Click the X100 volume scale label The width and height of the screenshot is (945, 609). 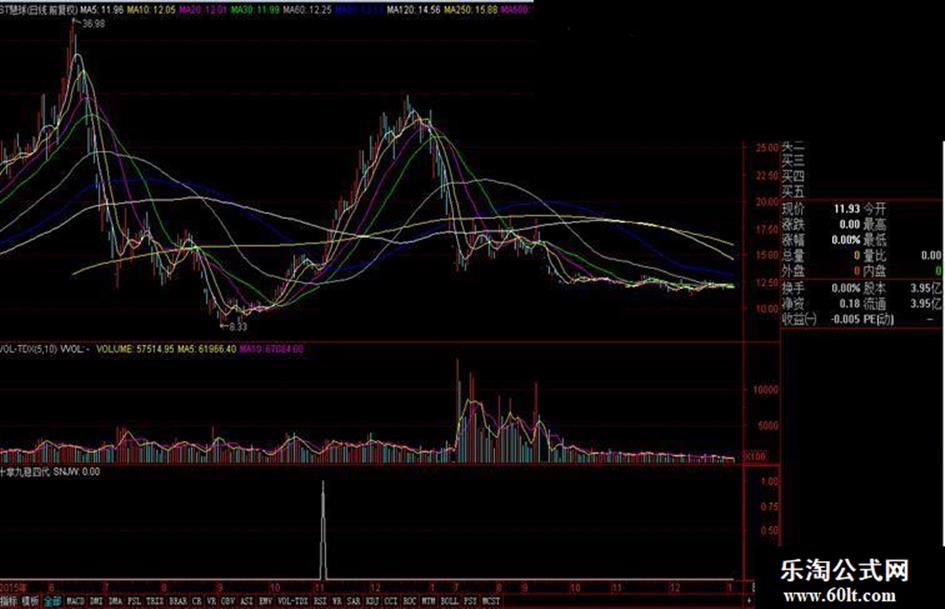[x=756, y=456]
